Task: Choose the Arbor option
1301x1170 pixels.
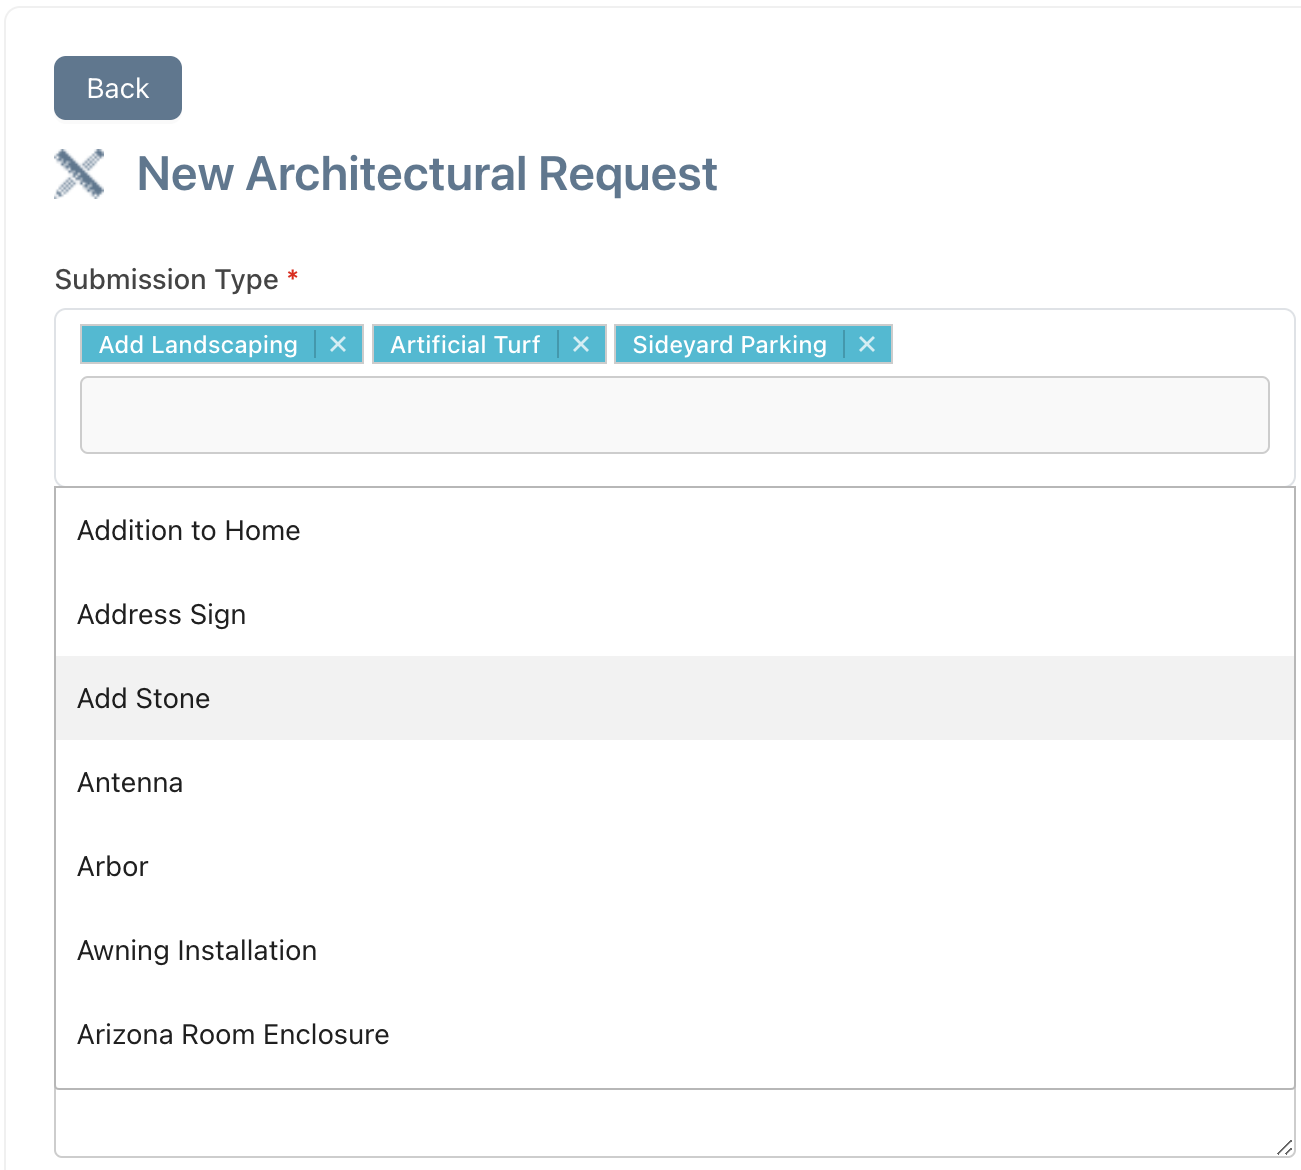Action: coord(675,866)
